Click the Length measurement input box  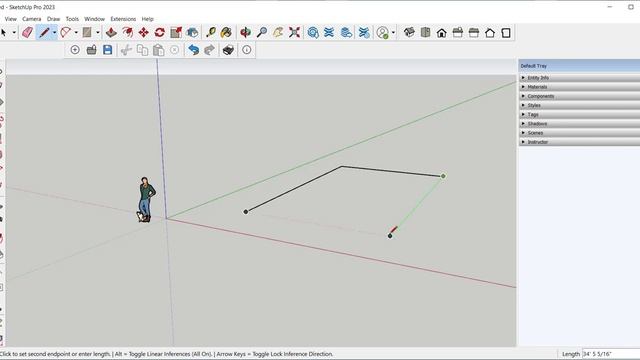(611, 354)
